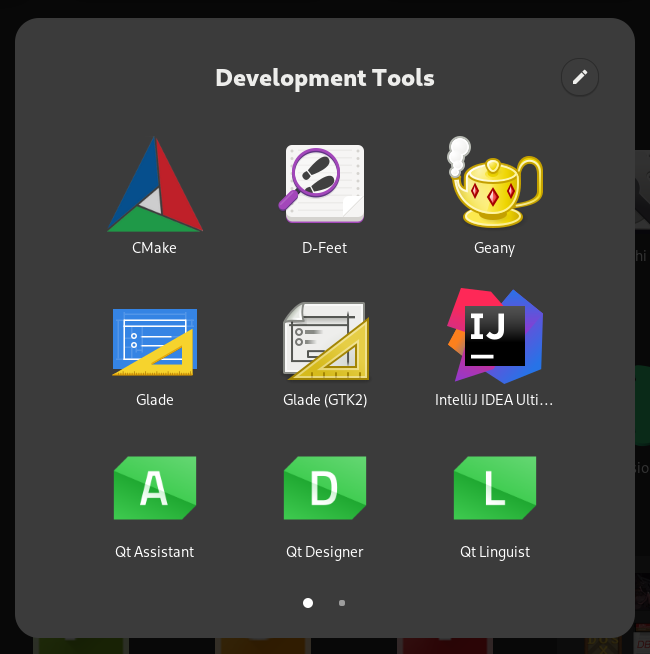This screenshot has width=650, height=654.
Task: Select the first page indicator dot
Action: (308, 603)
